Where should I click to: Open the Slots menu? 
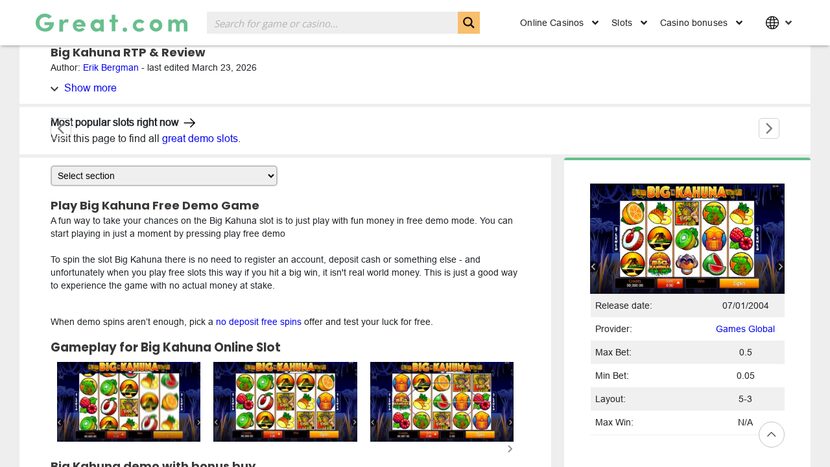point(629,23)
